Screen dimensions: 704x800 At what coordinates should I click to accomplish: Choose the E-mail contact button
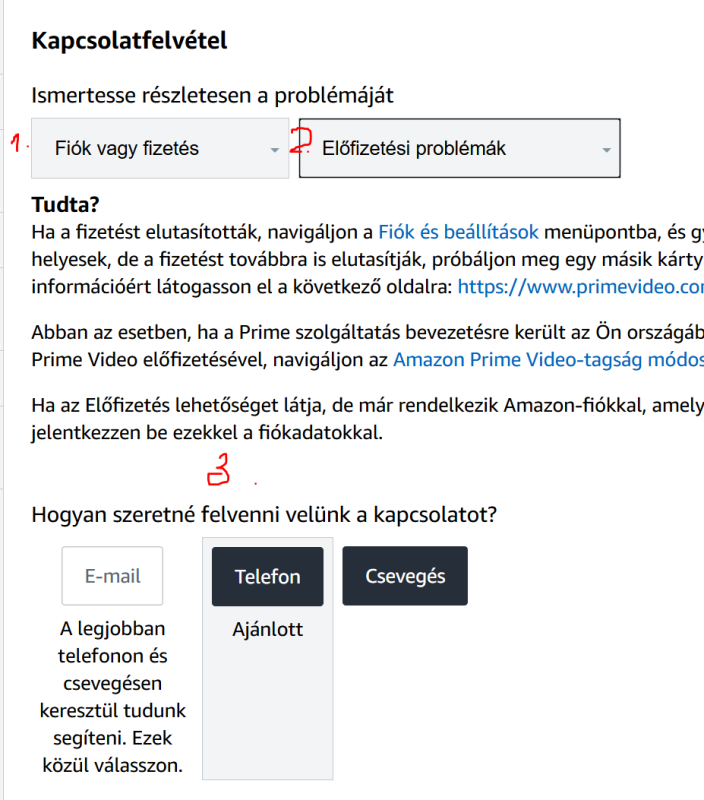coord(112,576)
